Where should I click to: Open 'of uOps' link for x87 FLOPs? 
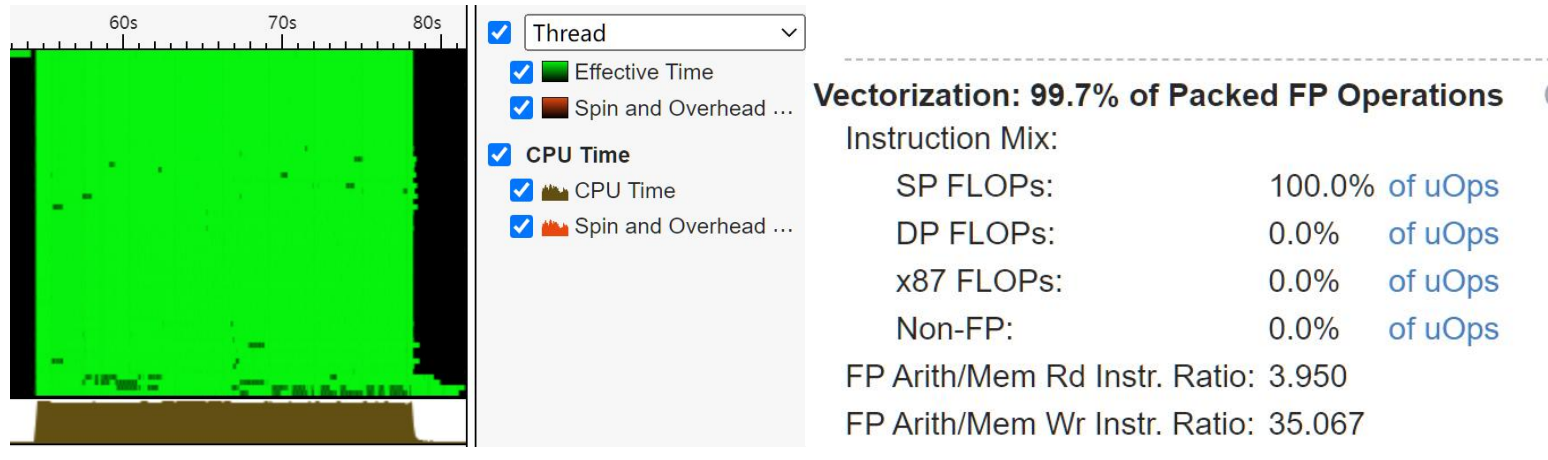click(1443, 282)
